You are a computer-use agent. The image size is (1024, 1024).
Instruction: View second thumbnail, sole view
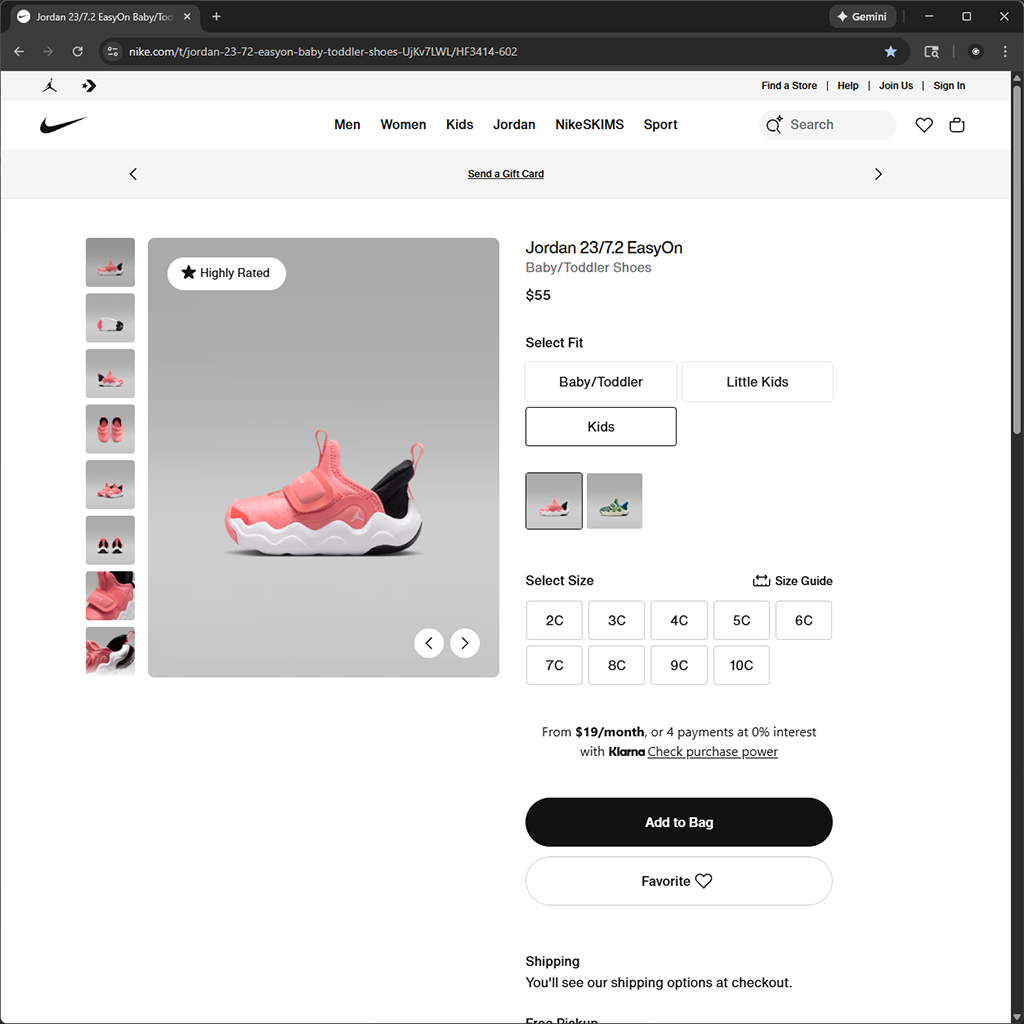pyautogui.click(x=110, y=318)
